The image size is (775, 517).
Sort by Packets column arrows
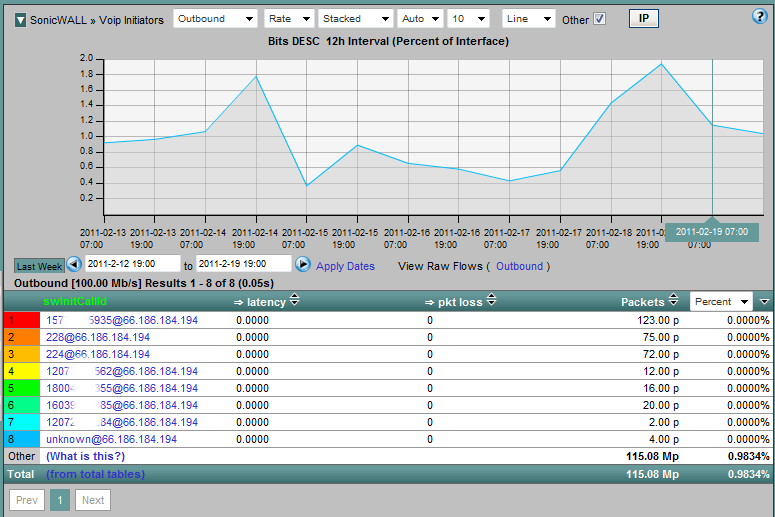pyautogui.click(x=674, y=302)
